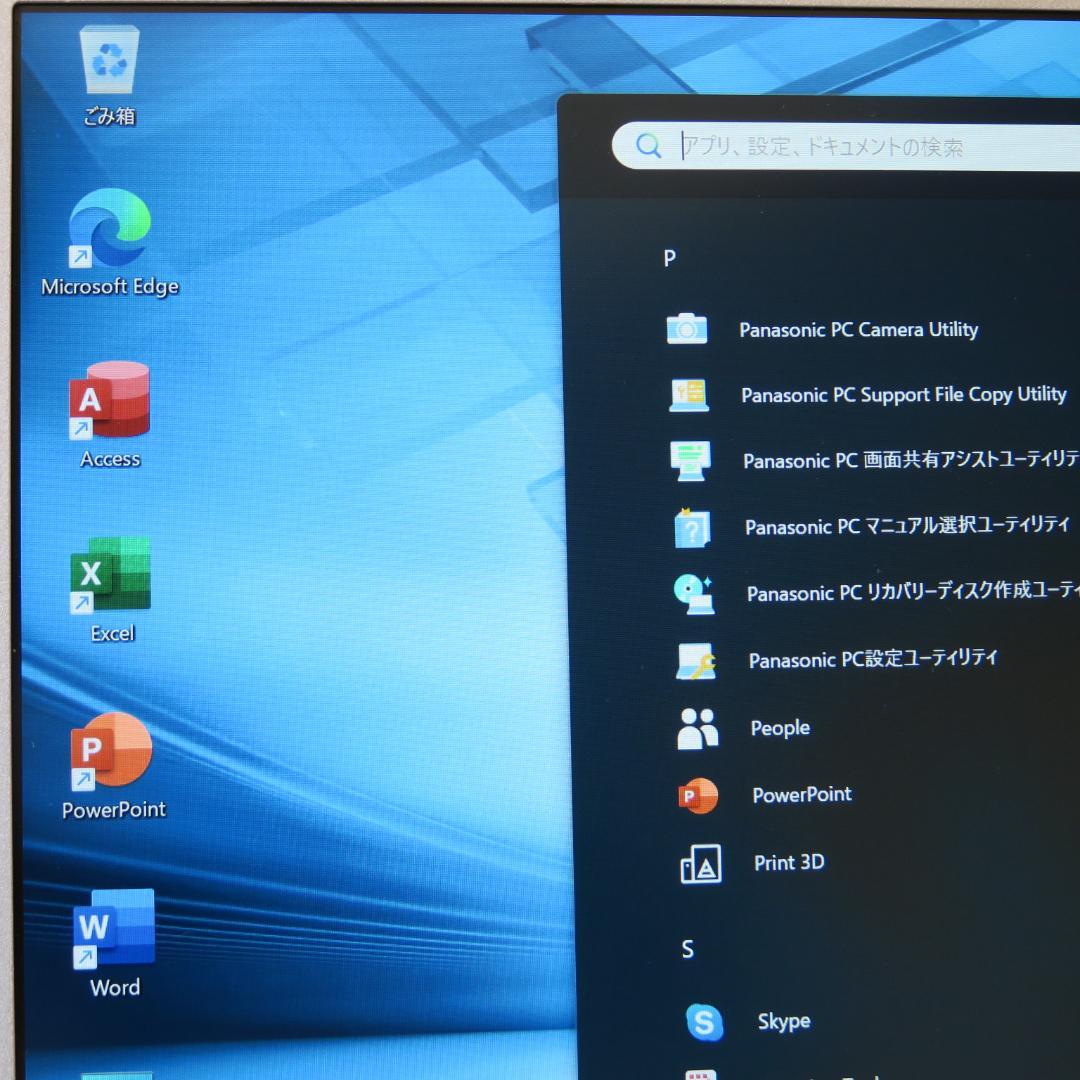Click the Microsoft Edge desktop label text
The height and width of the screenshot is (1080, 1080).
pyautogui.click(x=110, y=287)
